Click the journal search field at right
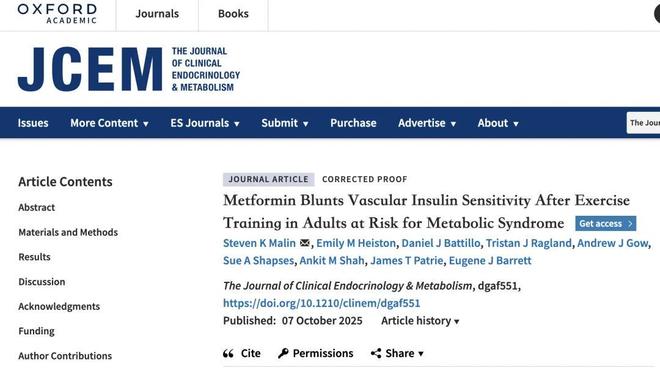 tap(643, 123)
